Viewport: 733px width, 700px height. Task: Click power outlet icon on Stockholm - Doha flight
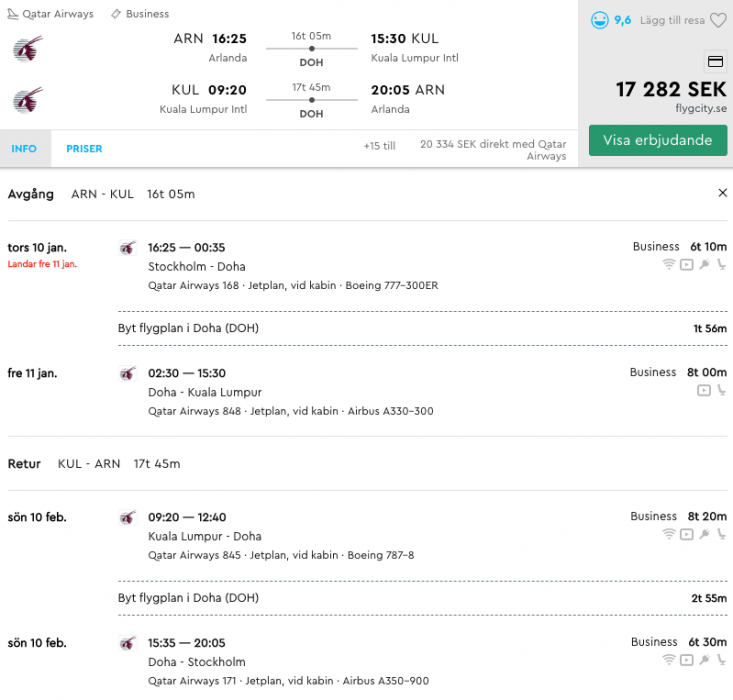(x=704, y=265)
